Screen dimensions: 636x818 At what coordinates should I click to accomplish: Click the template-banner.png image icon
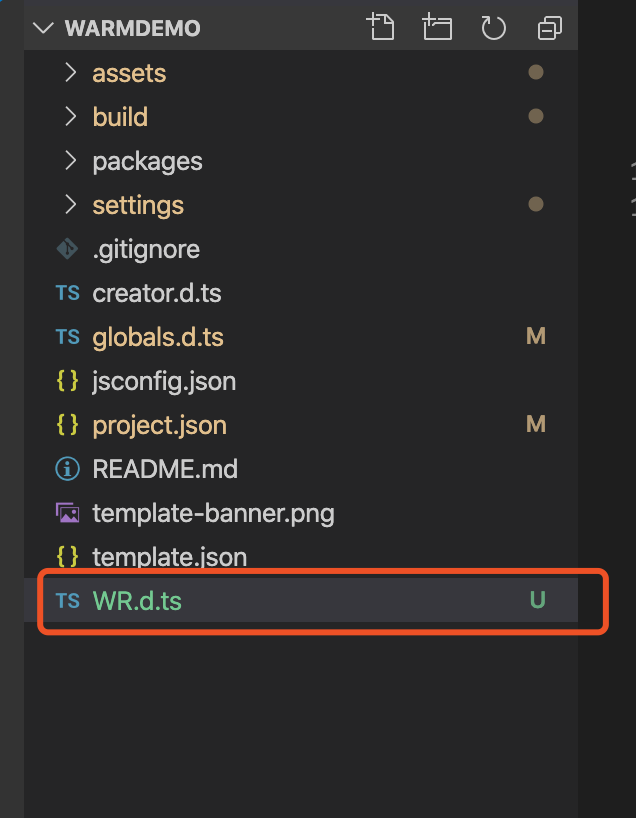point(68,513)
